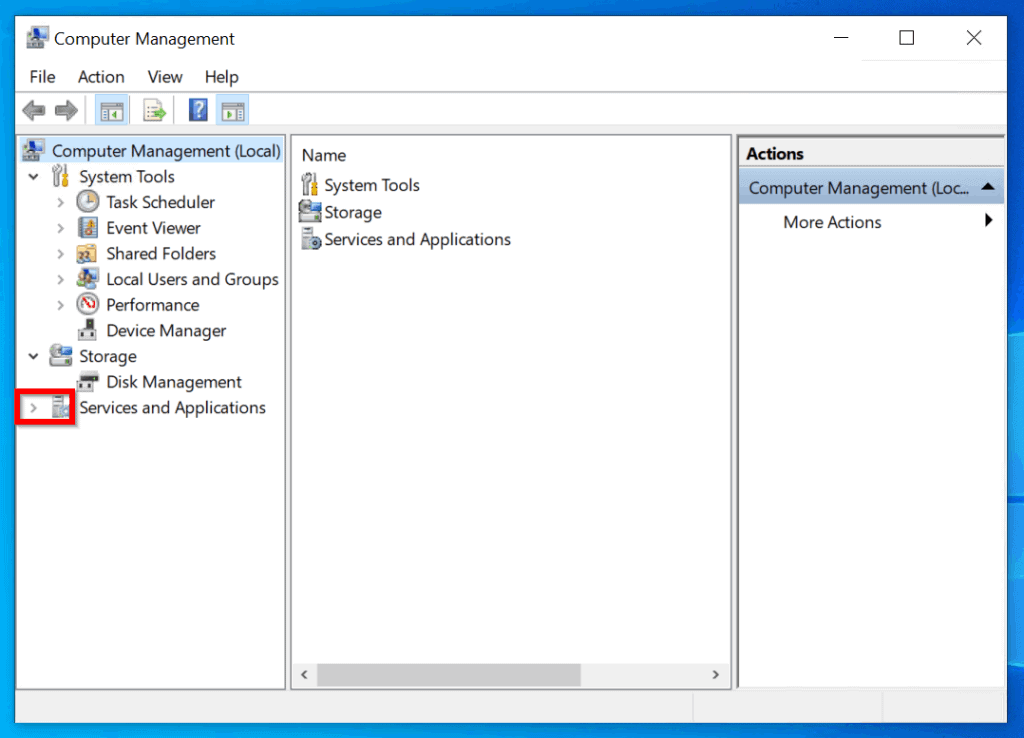Open the Action menu
Image resolution: width=1024 pixels, height=738 pixels.
click(101, 77)
